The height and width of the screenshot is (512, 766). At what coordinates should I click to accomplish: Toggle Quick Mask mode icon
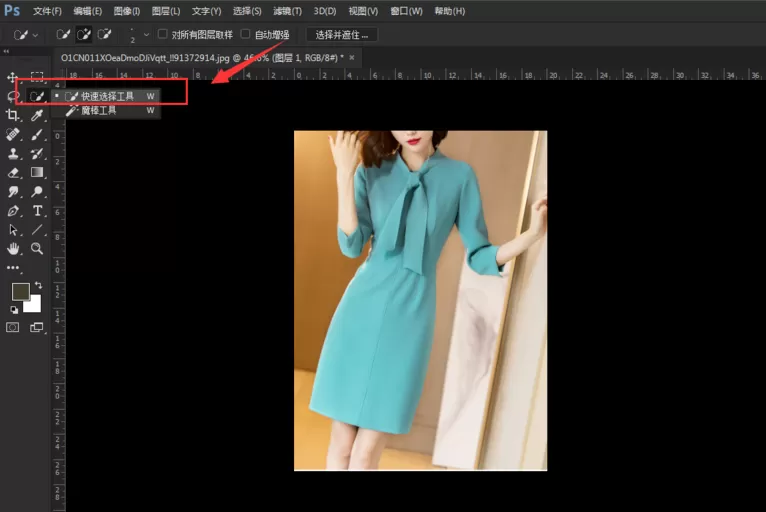(13, 327)
